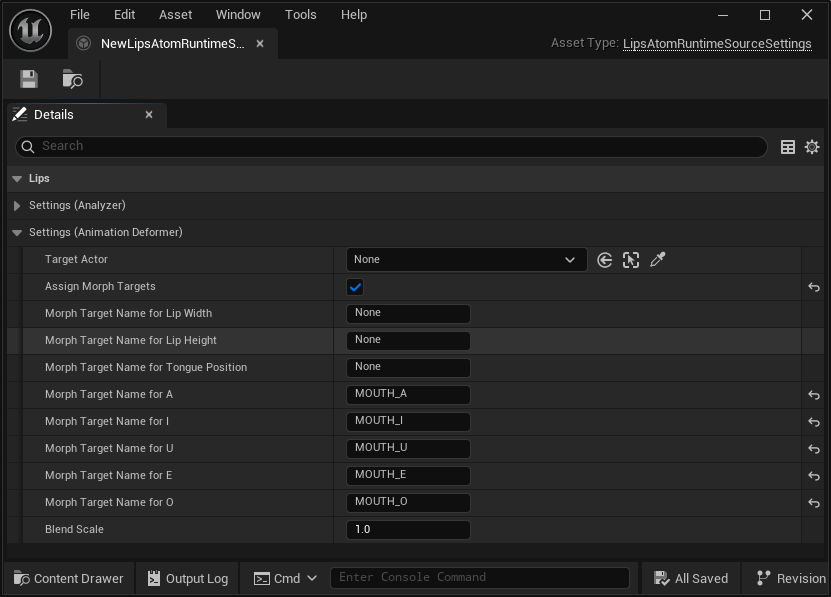Open the Tools menu

pyautogui.click(x=300, y=15)
